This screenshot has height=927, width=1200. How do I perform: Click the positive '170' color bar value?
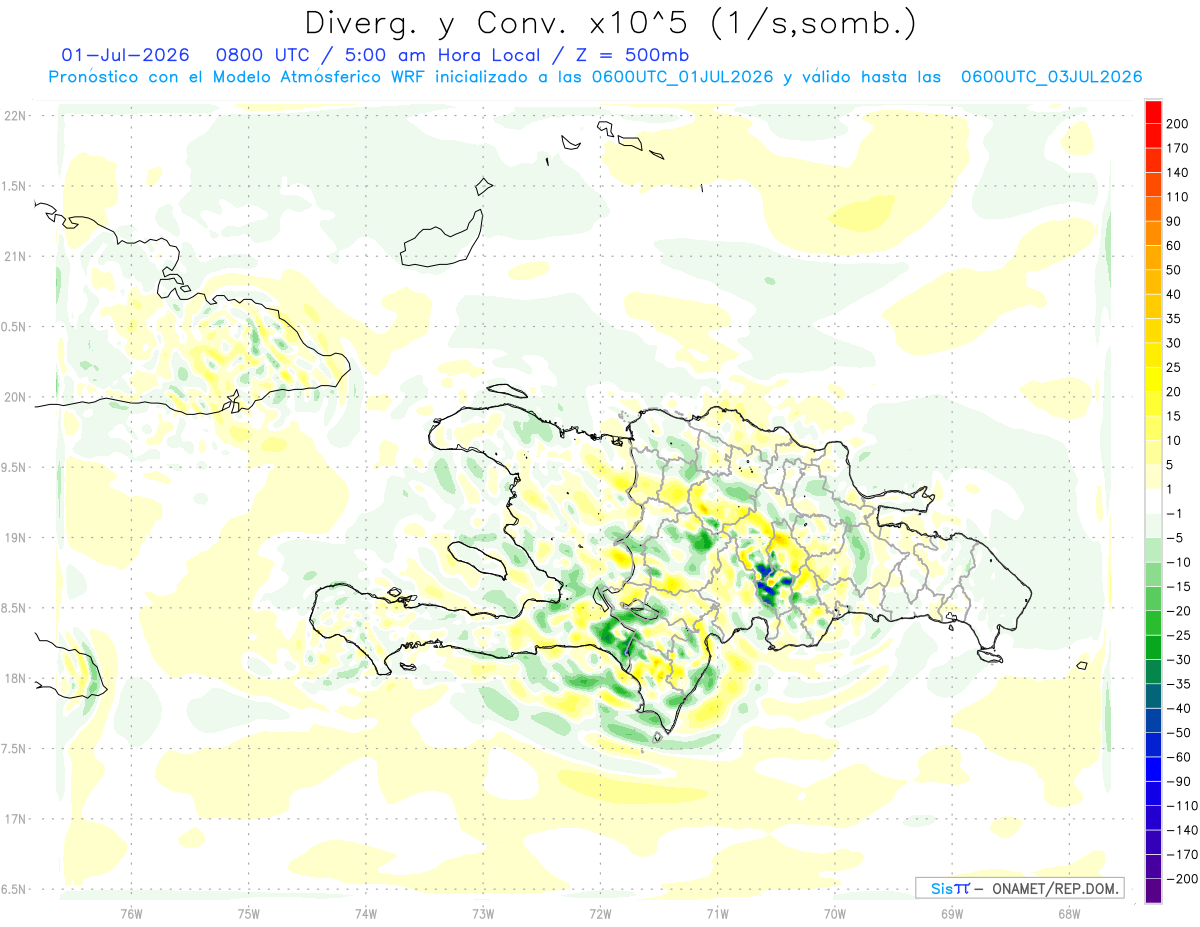pos(1178,148)
